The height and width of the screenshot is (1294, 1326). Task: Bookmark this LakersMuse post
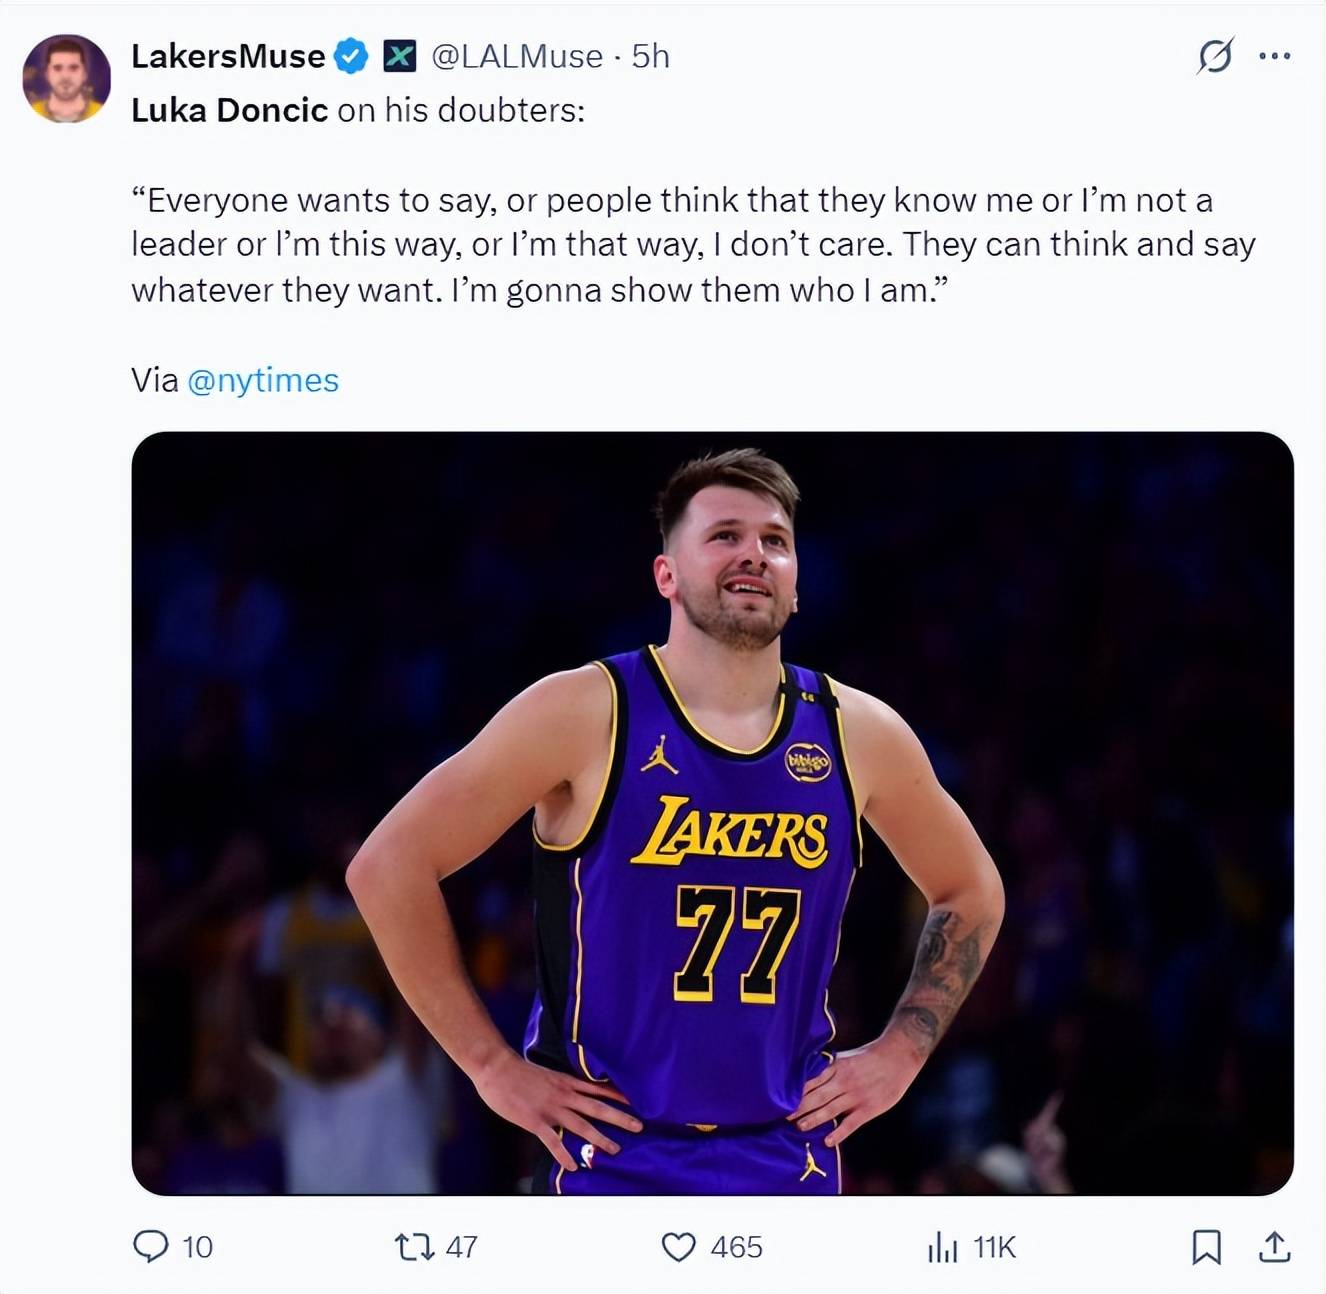coord(1206,1246)
